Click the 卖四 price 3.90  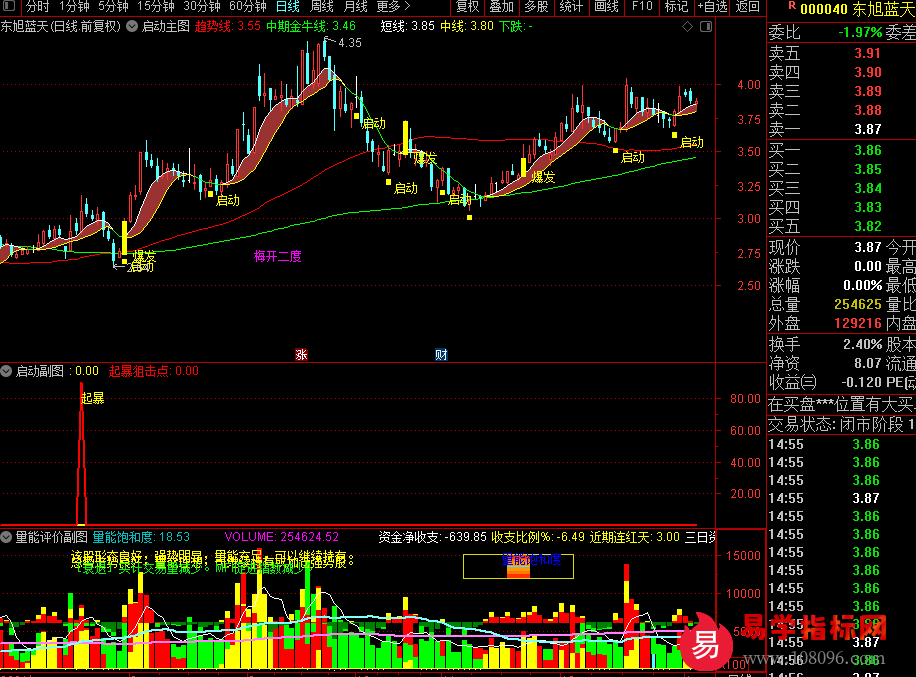coord(868,72)
